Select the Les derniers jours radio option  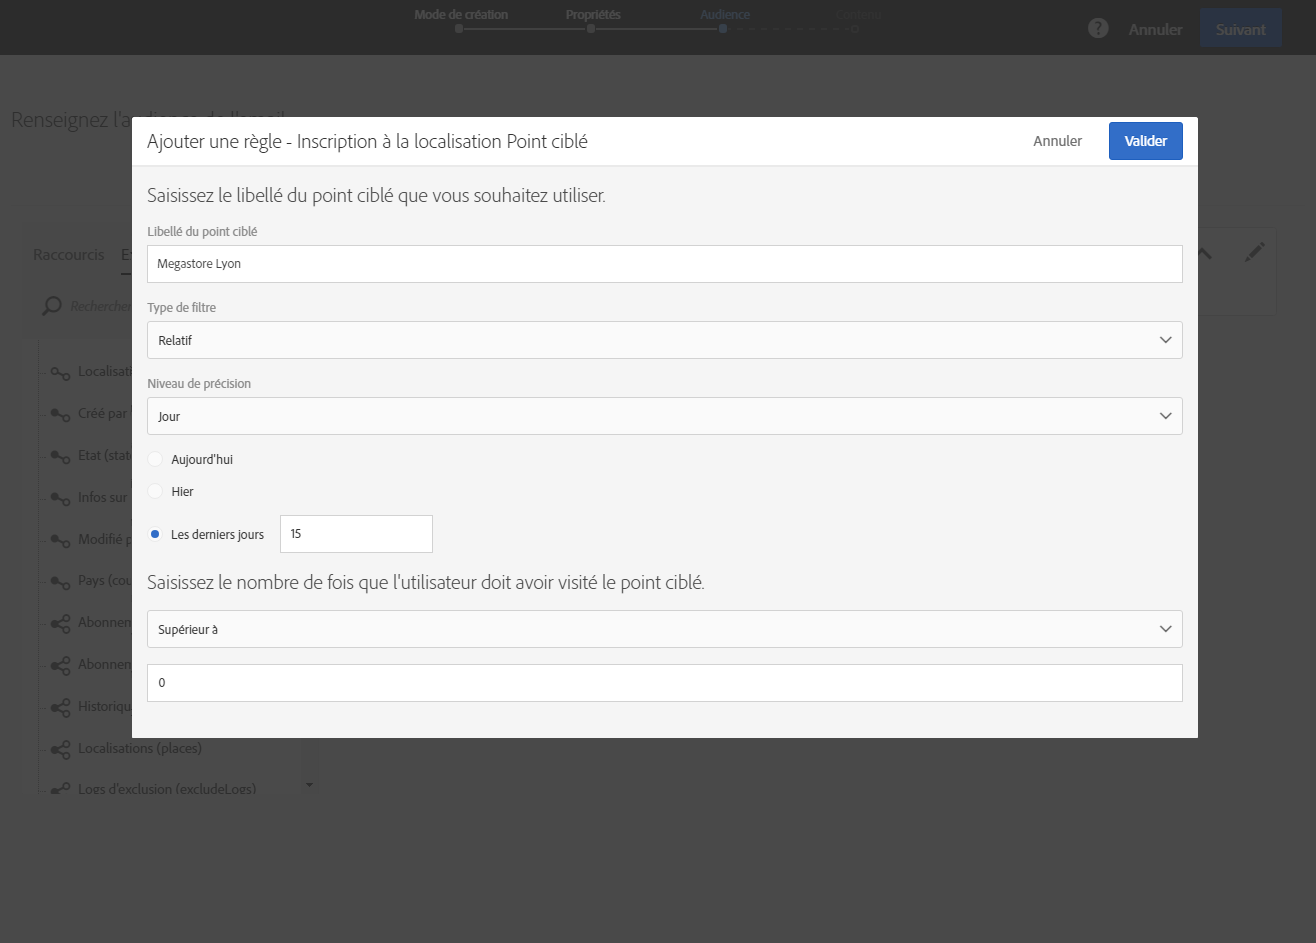coord(155,534)
